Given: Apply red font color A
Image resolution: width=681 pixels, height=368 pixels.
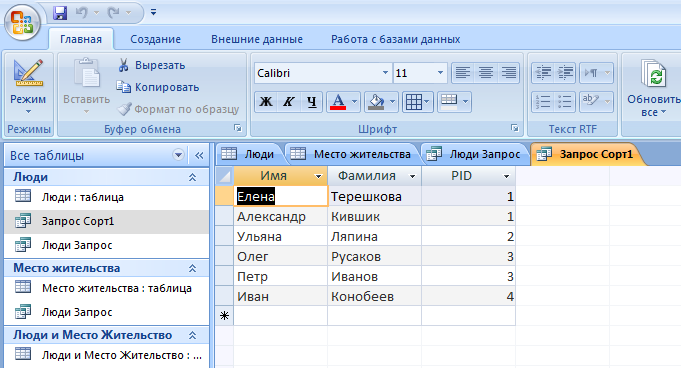Looking at the screenshot, I should 338,102.
